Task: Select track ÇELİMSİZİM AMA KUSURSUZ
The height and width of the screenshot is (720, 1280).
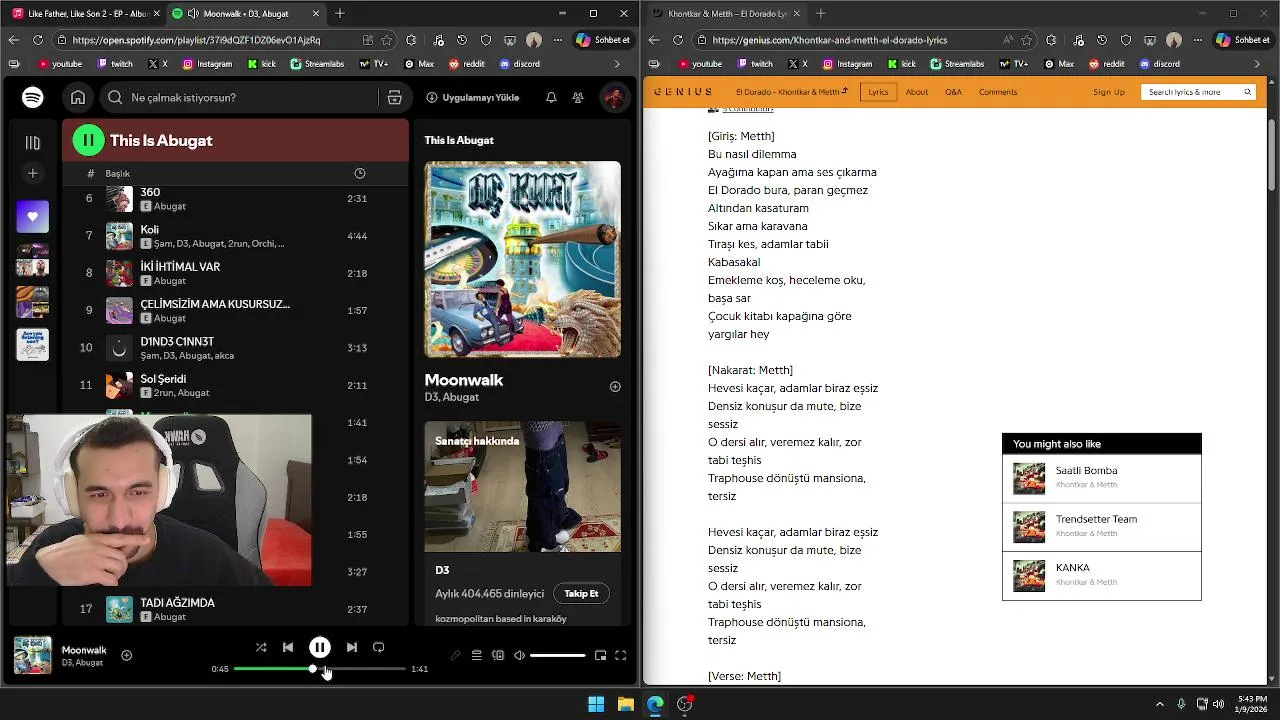Action: click(x=236, y=310)
